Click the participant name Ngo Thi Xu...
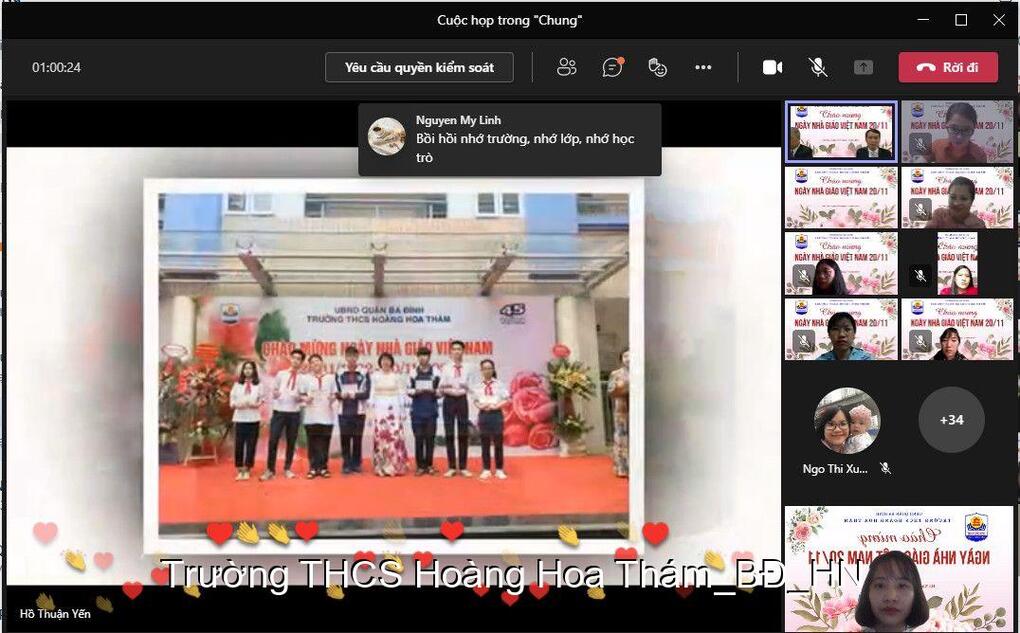Viewport: 1020px width, 633px height. point(835,468)
